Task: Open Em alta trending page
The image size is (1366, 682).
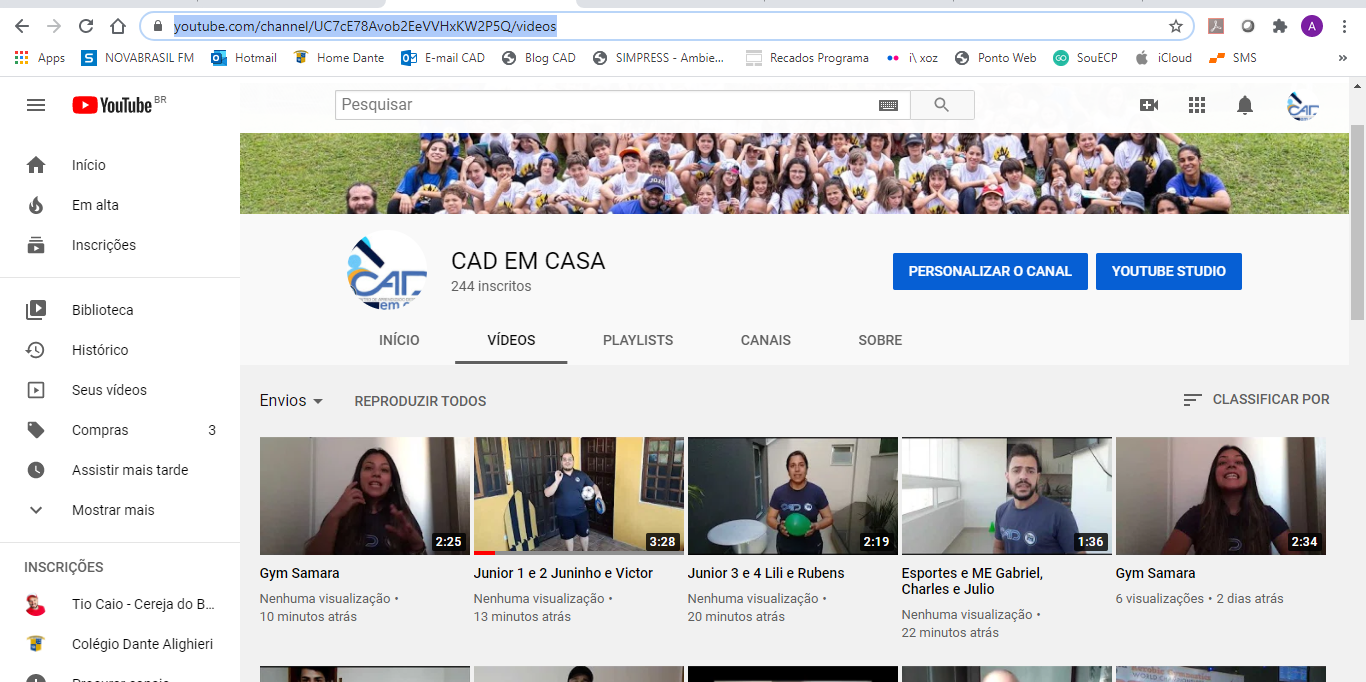Action: coord(120,205)
